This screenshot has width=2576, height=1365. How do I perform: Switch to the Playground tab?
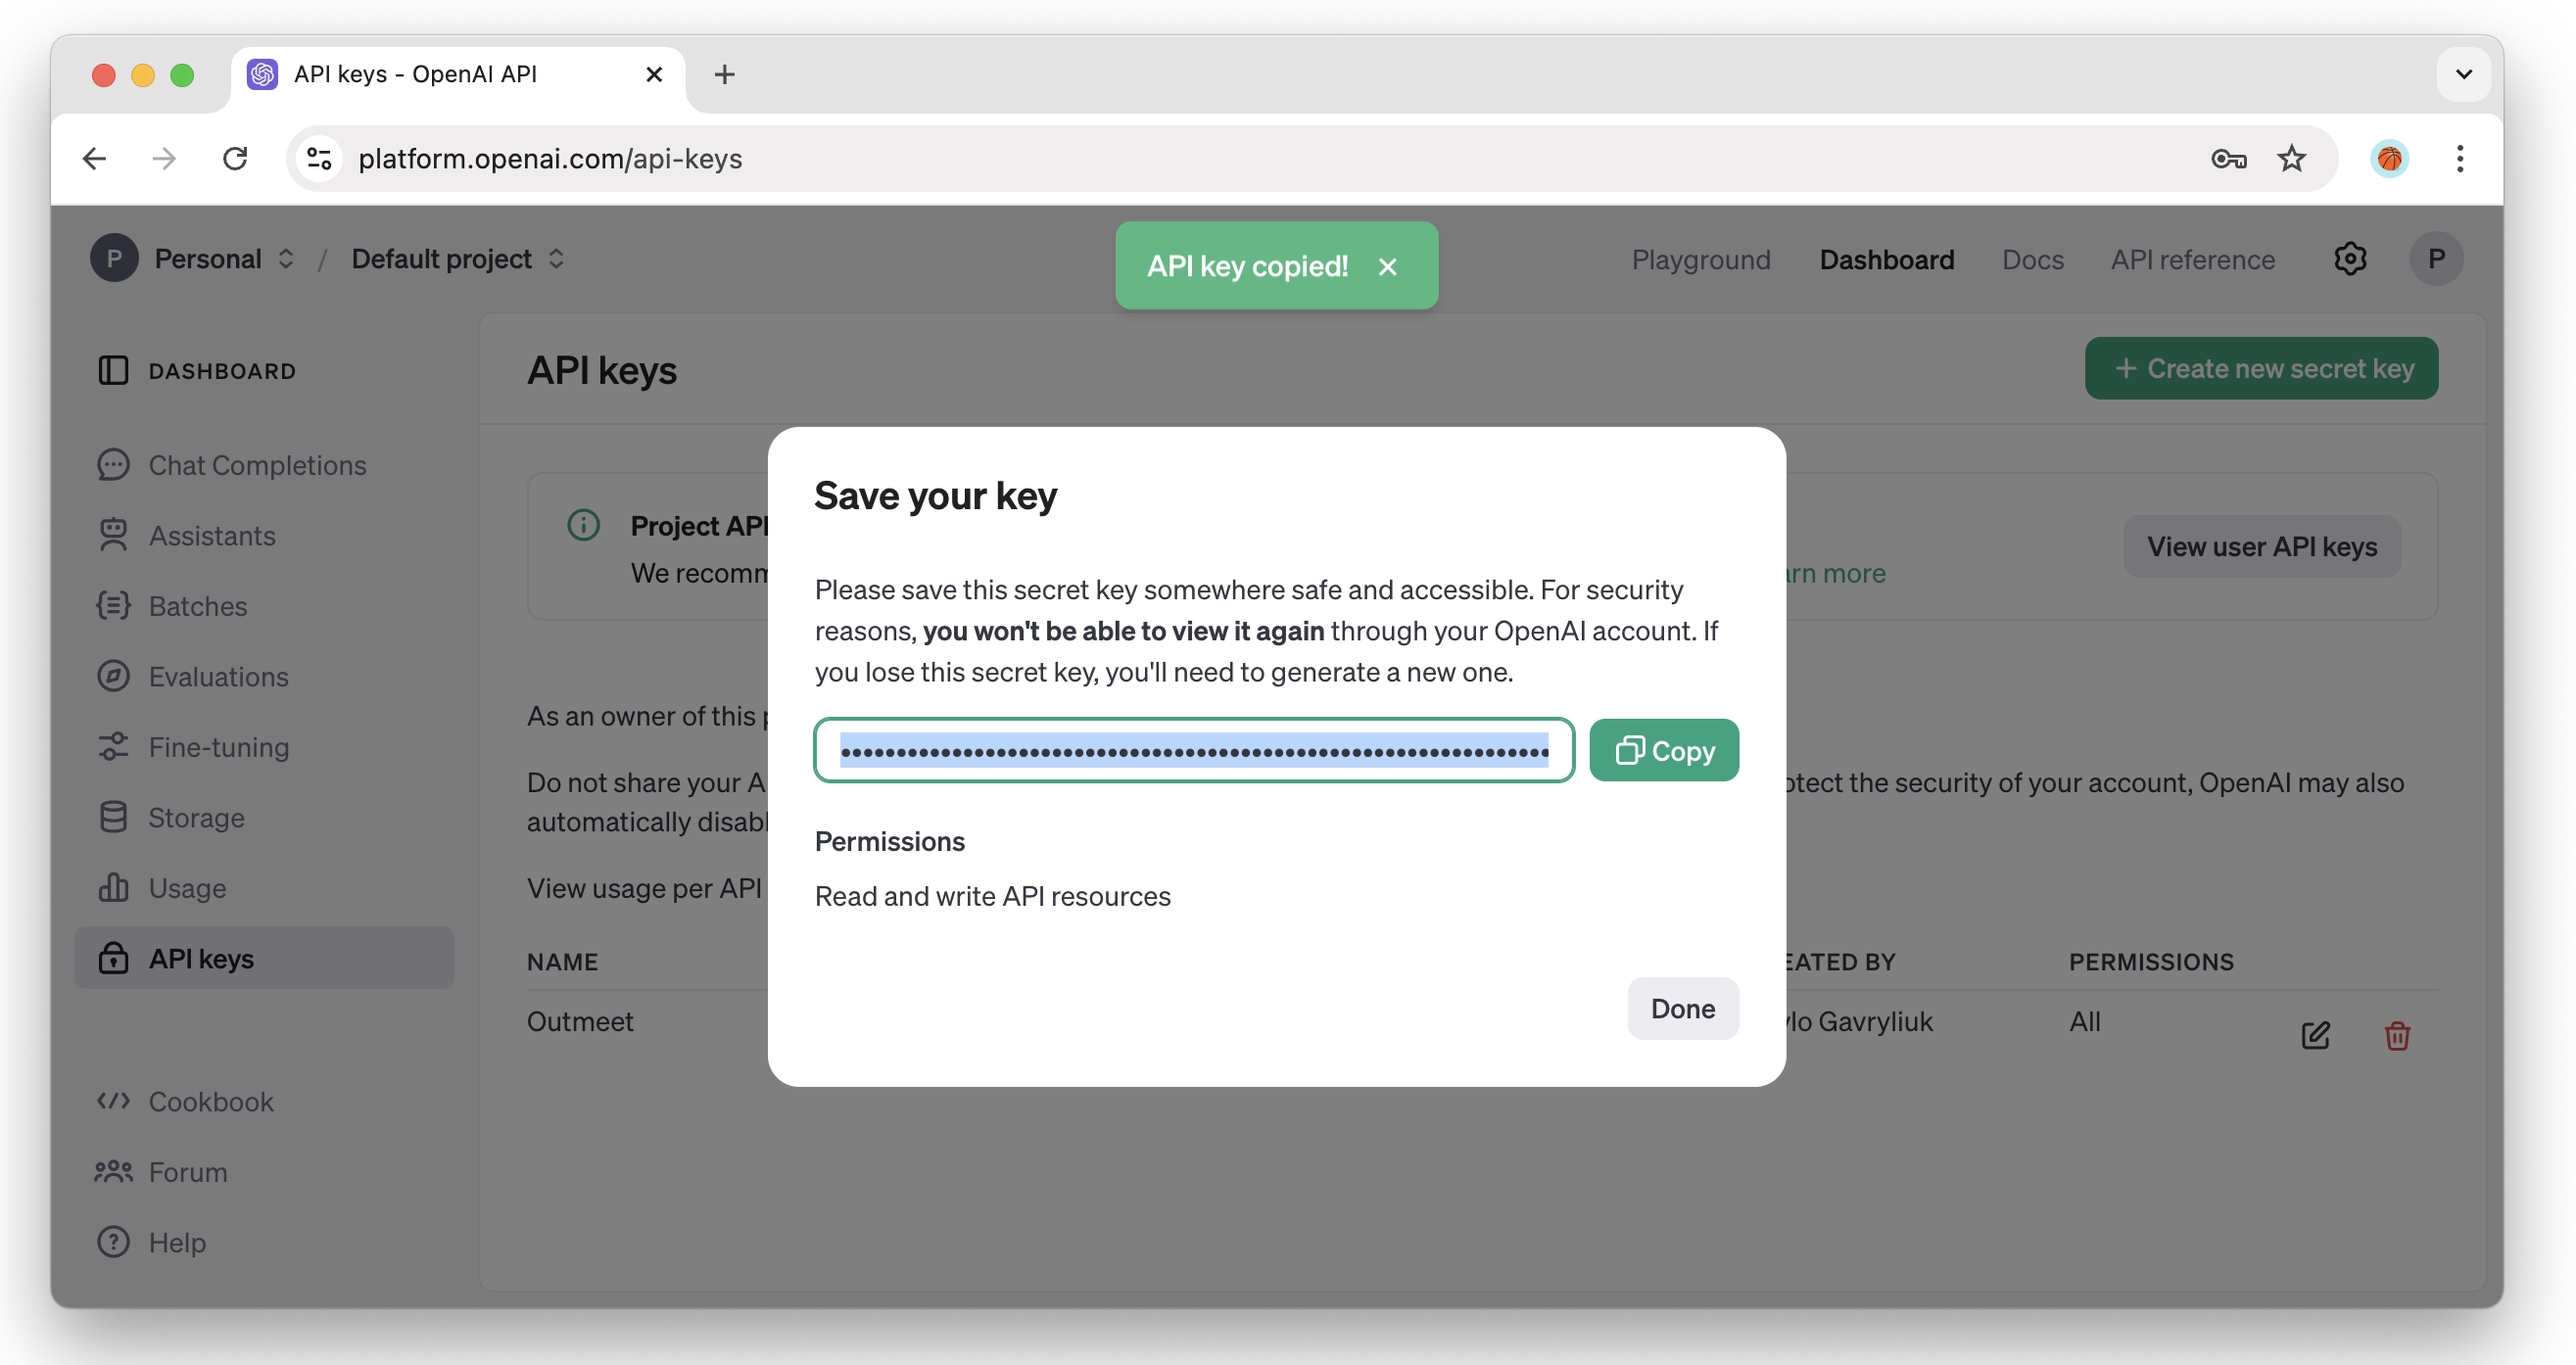point(1701,259)
